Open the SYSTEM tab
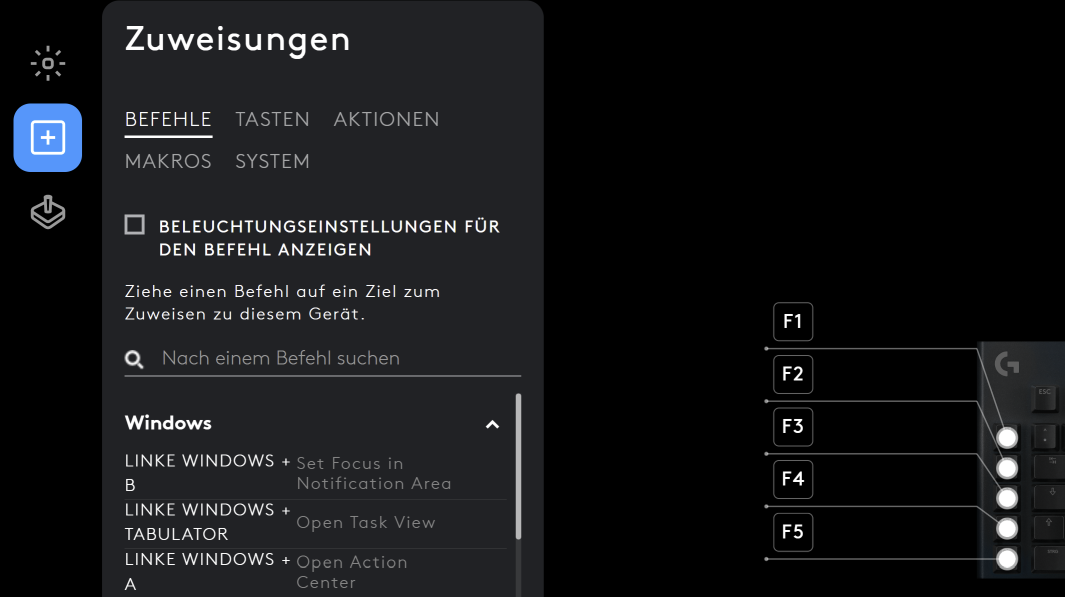Screen dimensions: 1065x597 [x=272, y=161]
